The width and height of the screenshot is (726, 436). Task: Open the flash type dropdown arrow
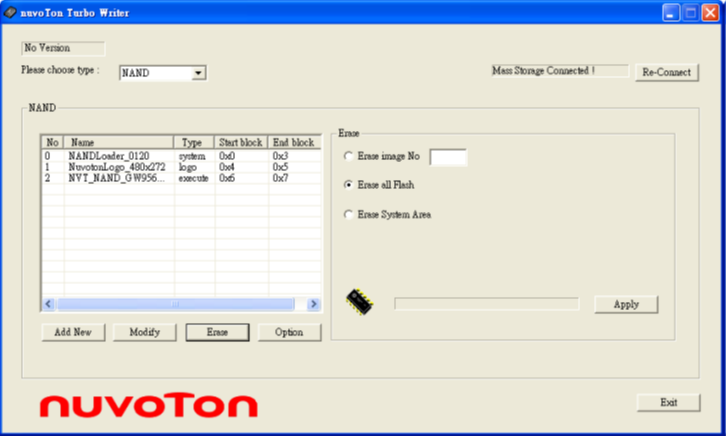(x=199, y=73)
